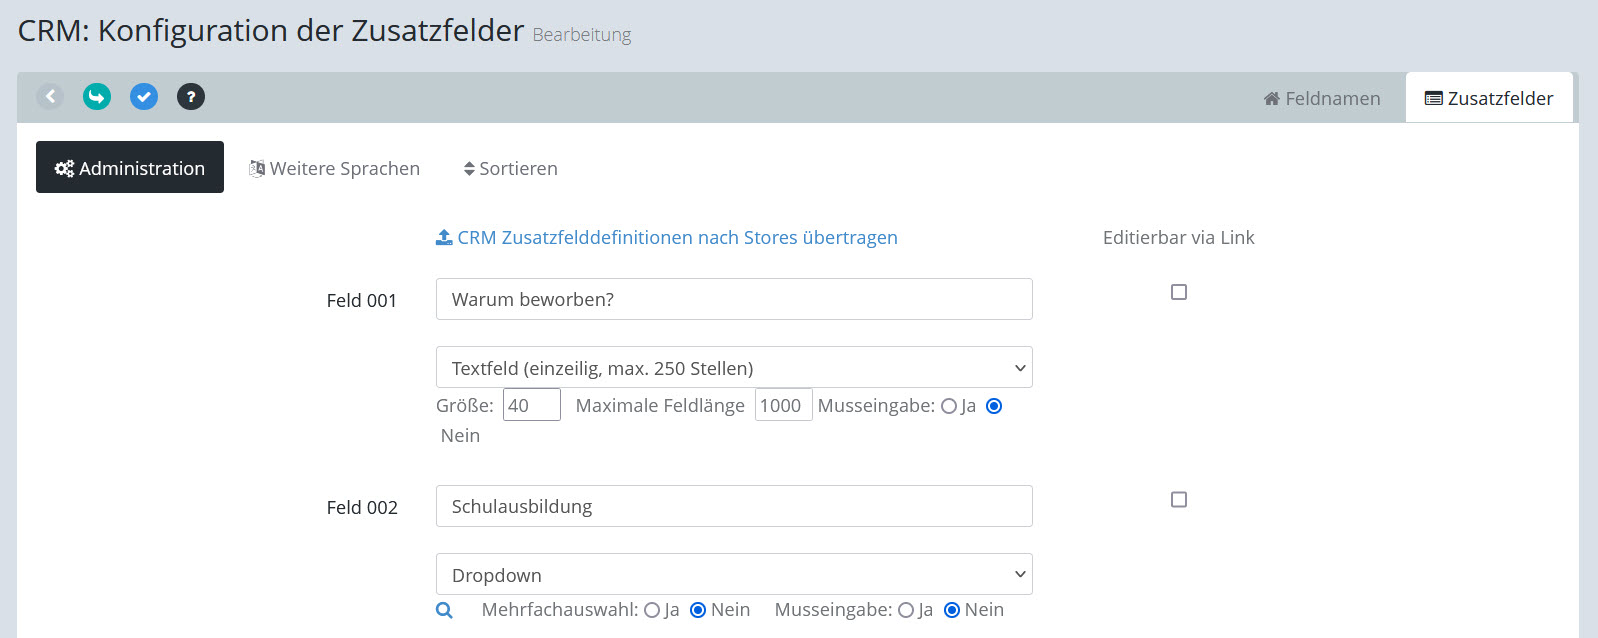
Task: Open help via question mark icon
Action: (x=191, y=97)
